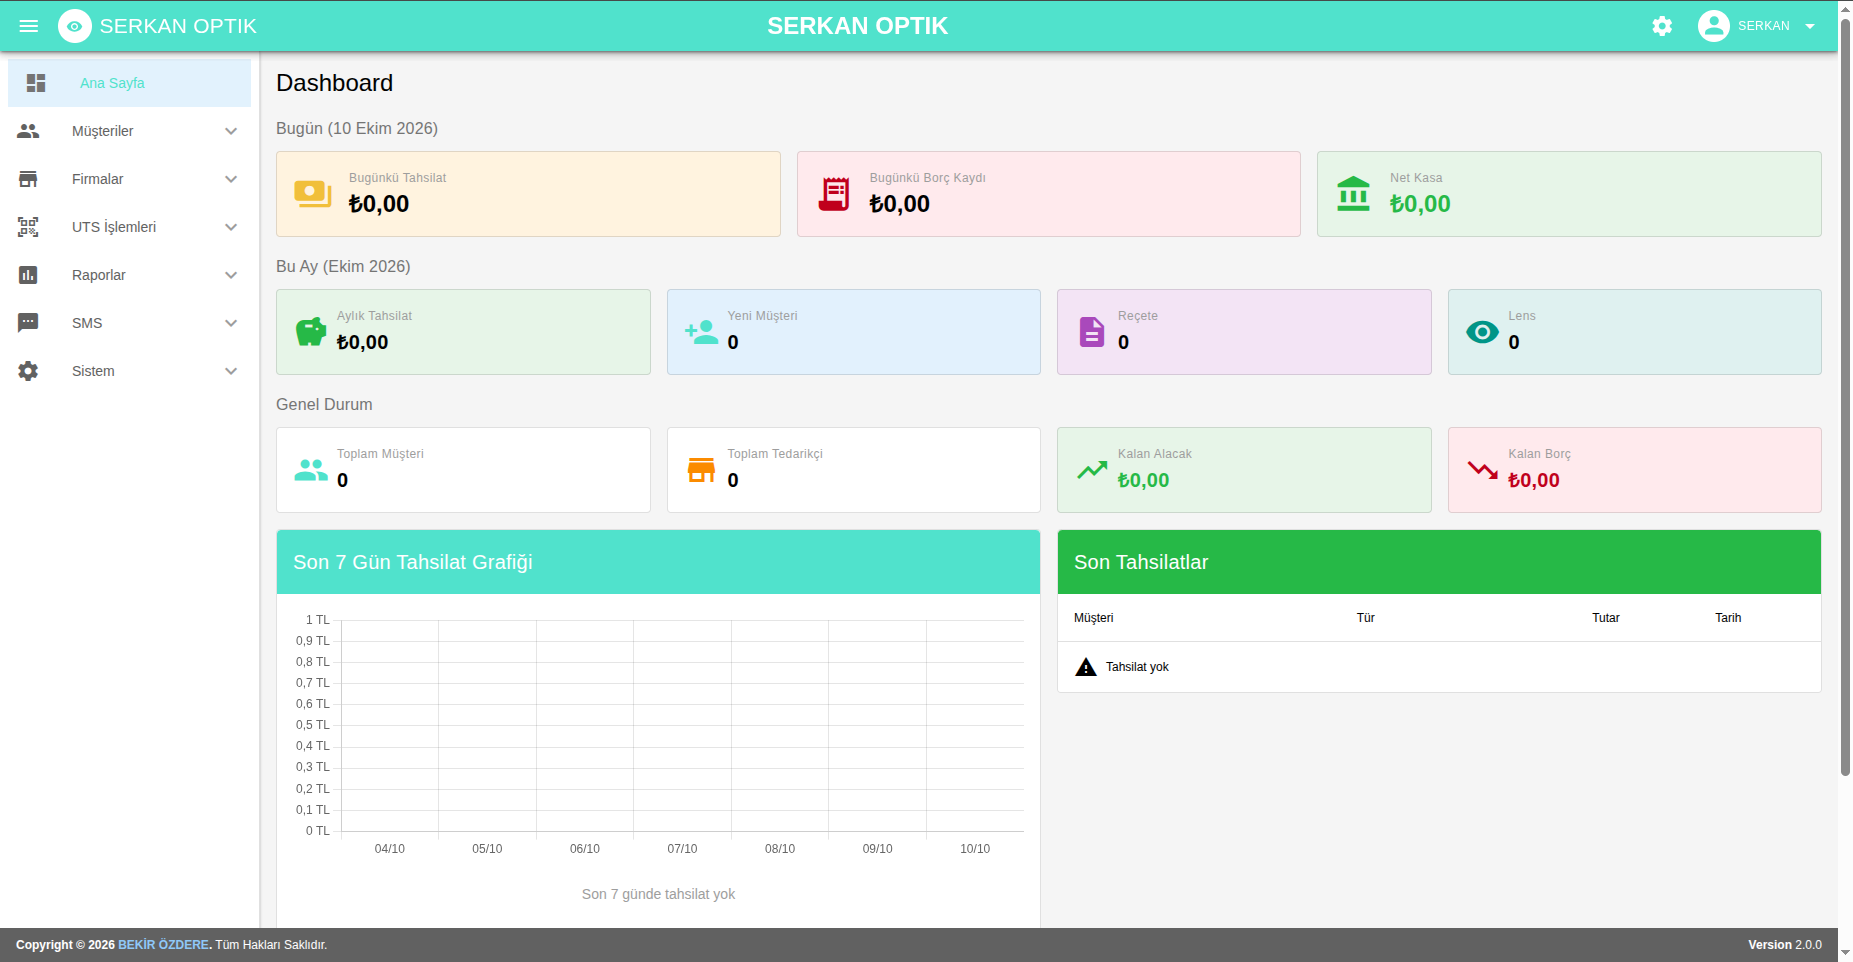Click the Tür column header
This screenshot has height=962, width=1853.
(x=1365, y=618)
